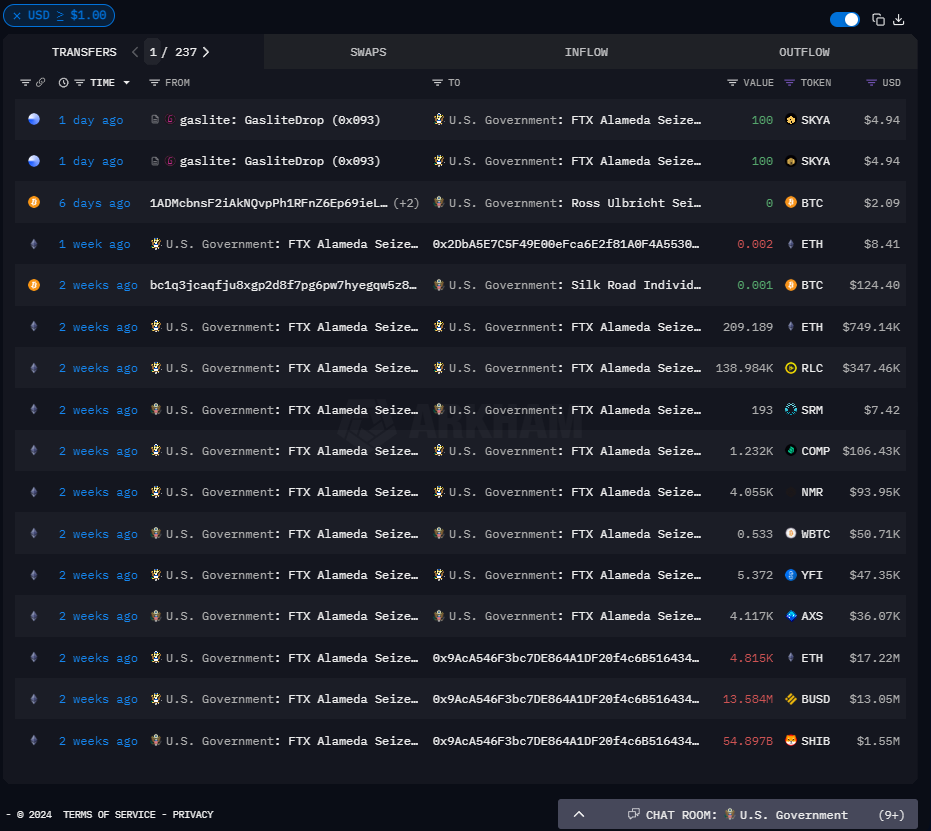This screenshot has height=831, width=931.
Task: Click the VALUE column filter icon
Action: [733, 83]
